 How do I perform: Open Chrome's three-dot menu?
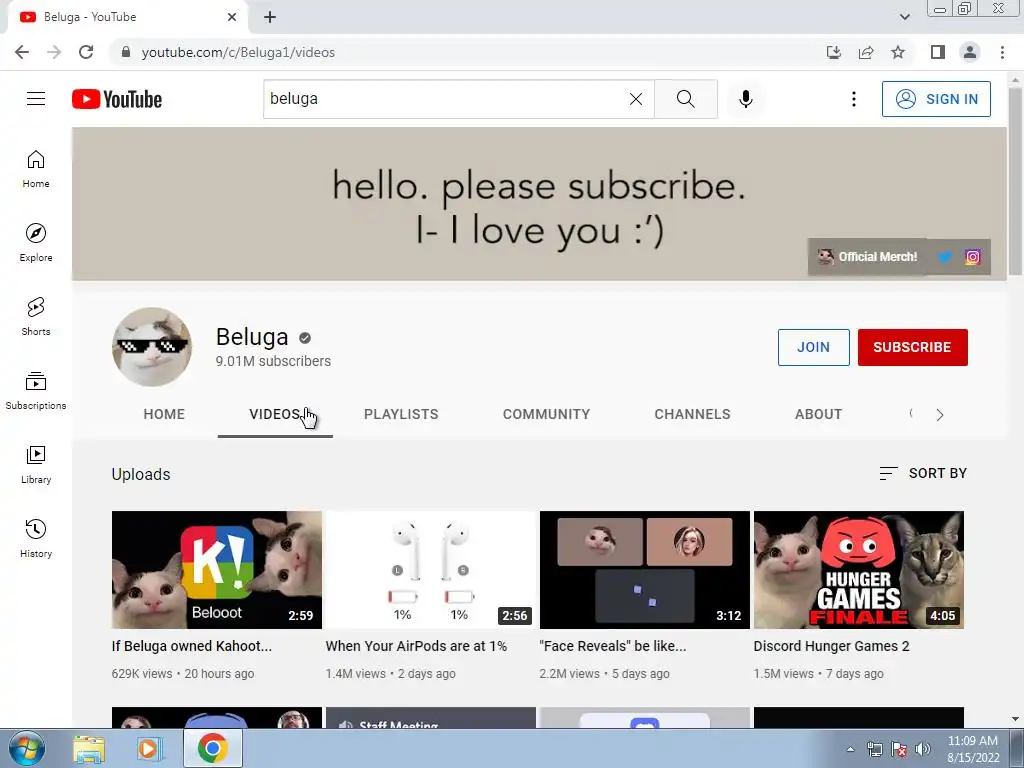coord(1002,52)
